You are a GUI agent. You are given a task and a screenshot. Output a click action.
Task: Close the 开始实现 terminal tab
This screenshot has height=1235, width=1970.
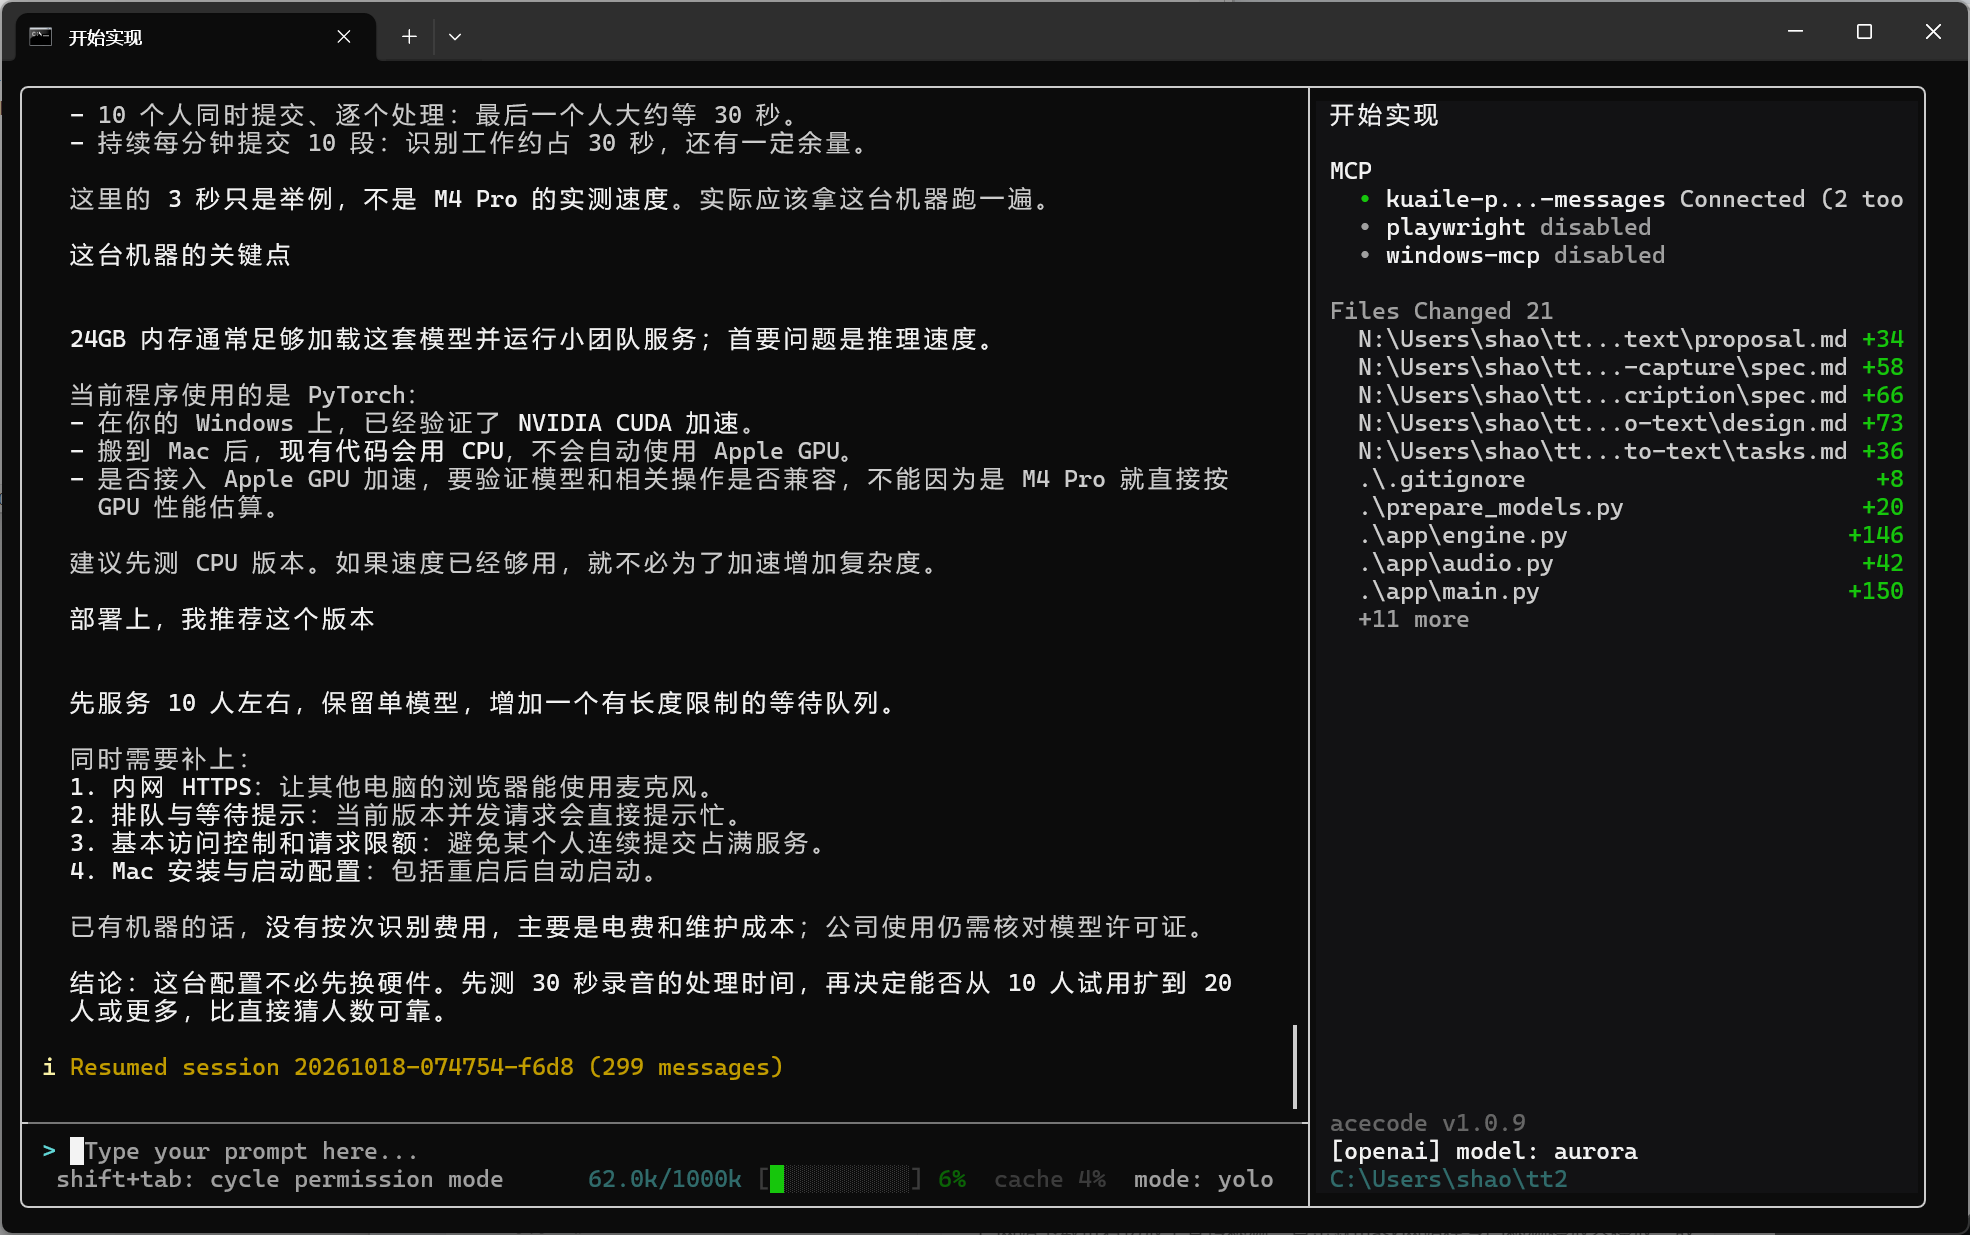[x=343, y=37]
